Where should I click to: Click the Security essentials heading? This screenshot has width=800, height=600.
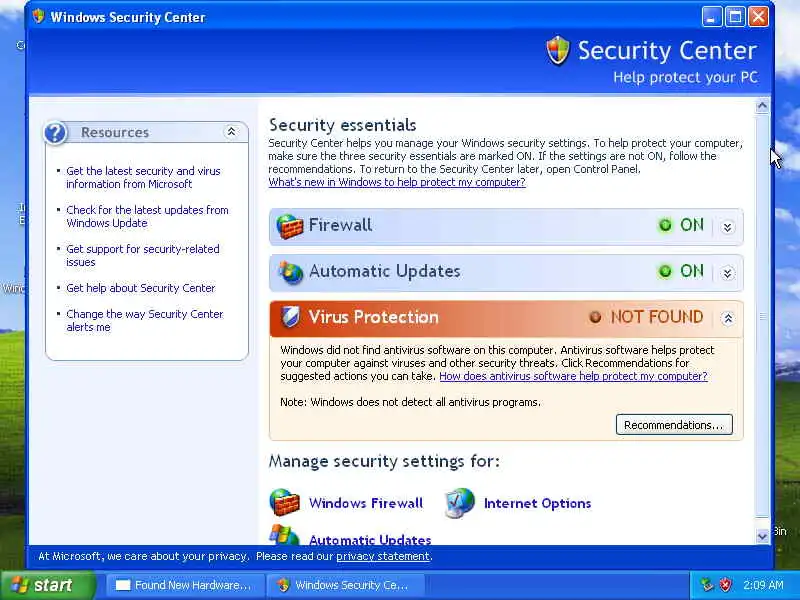click(x=342, y=125)
